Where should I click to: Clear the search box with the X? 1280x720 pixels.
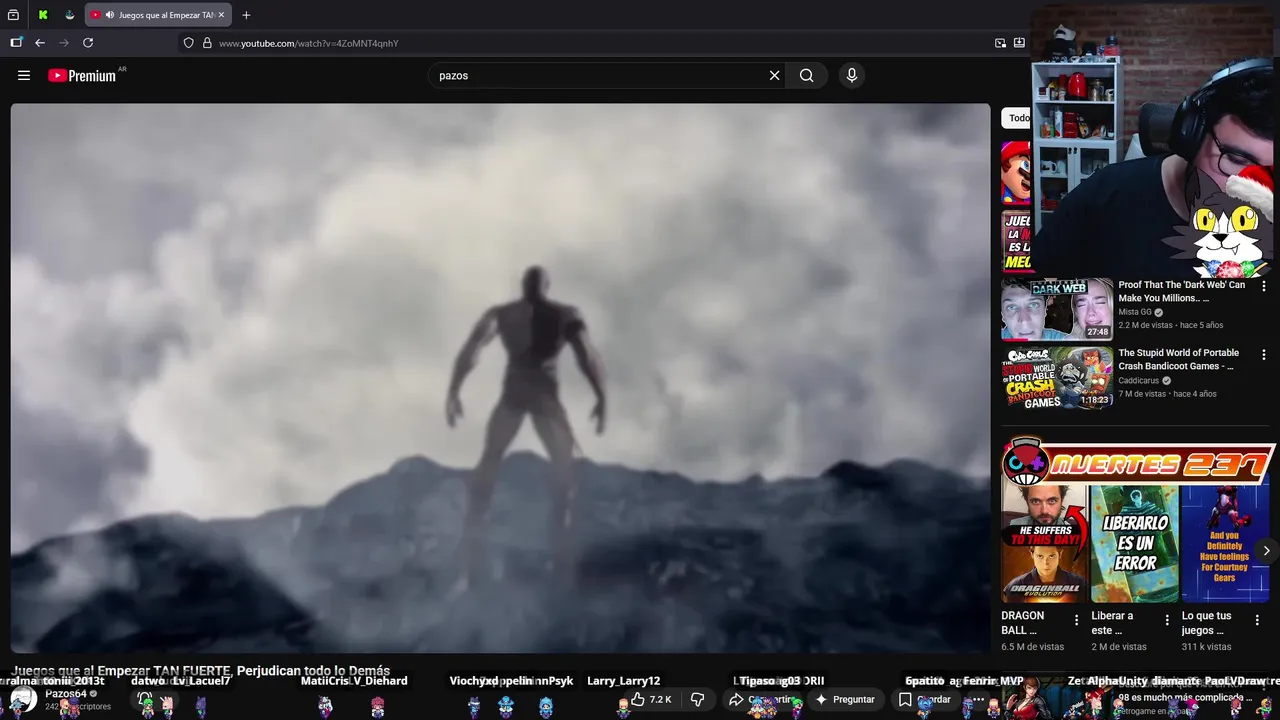point(774,75)
